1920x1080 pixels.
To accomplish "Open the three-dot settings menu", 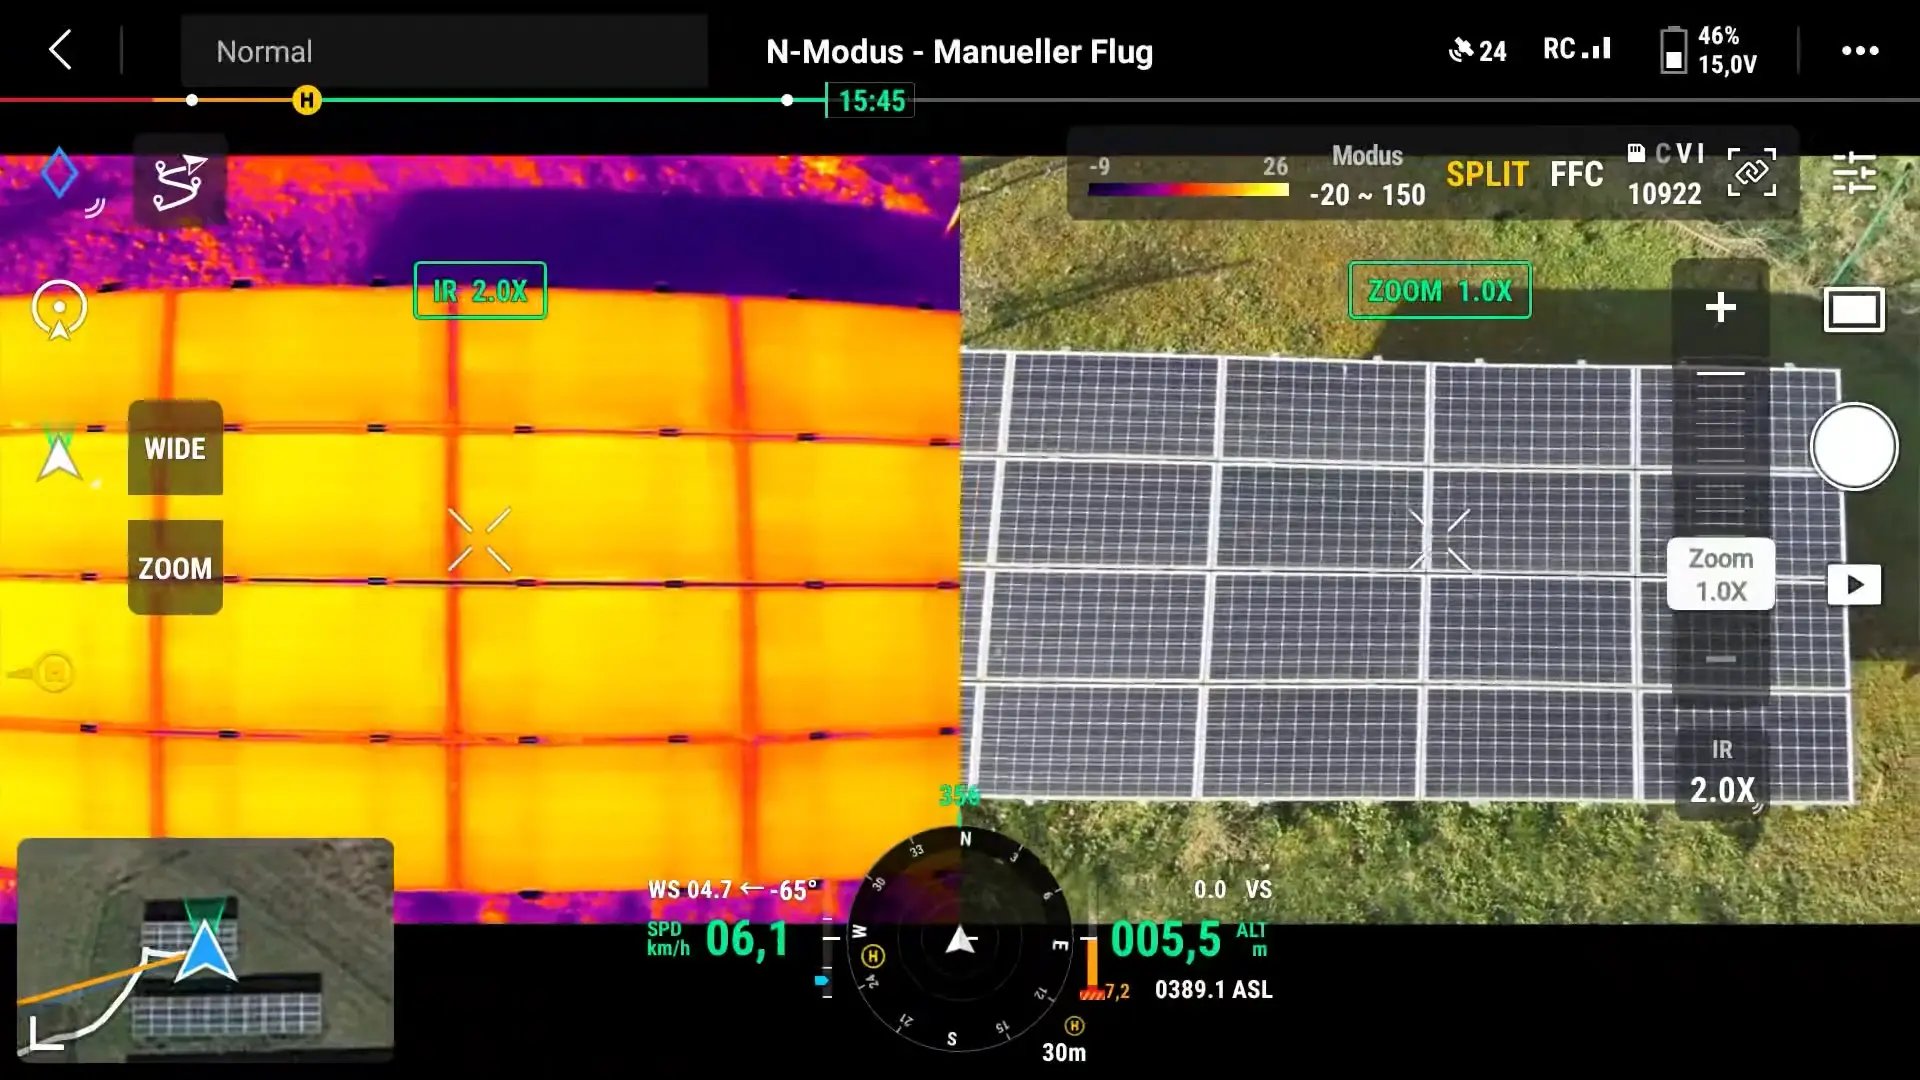I will [1860, 51].
